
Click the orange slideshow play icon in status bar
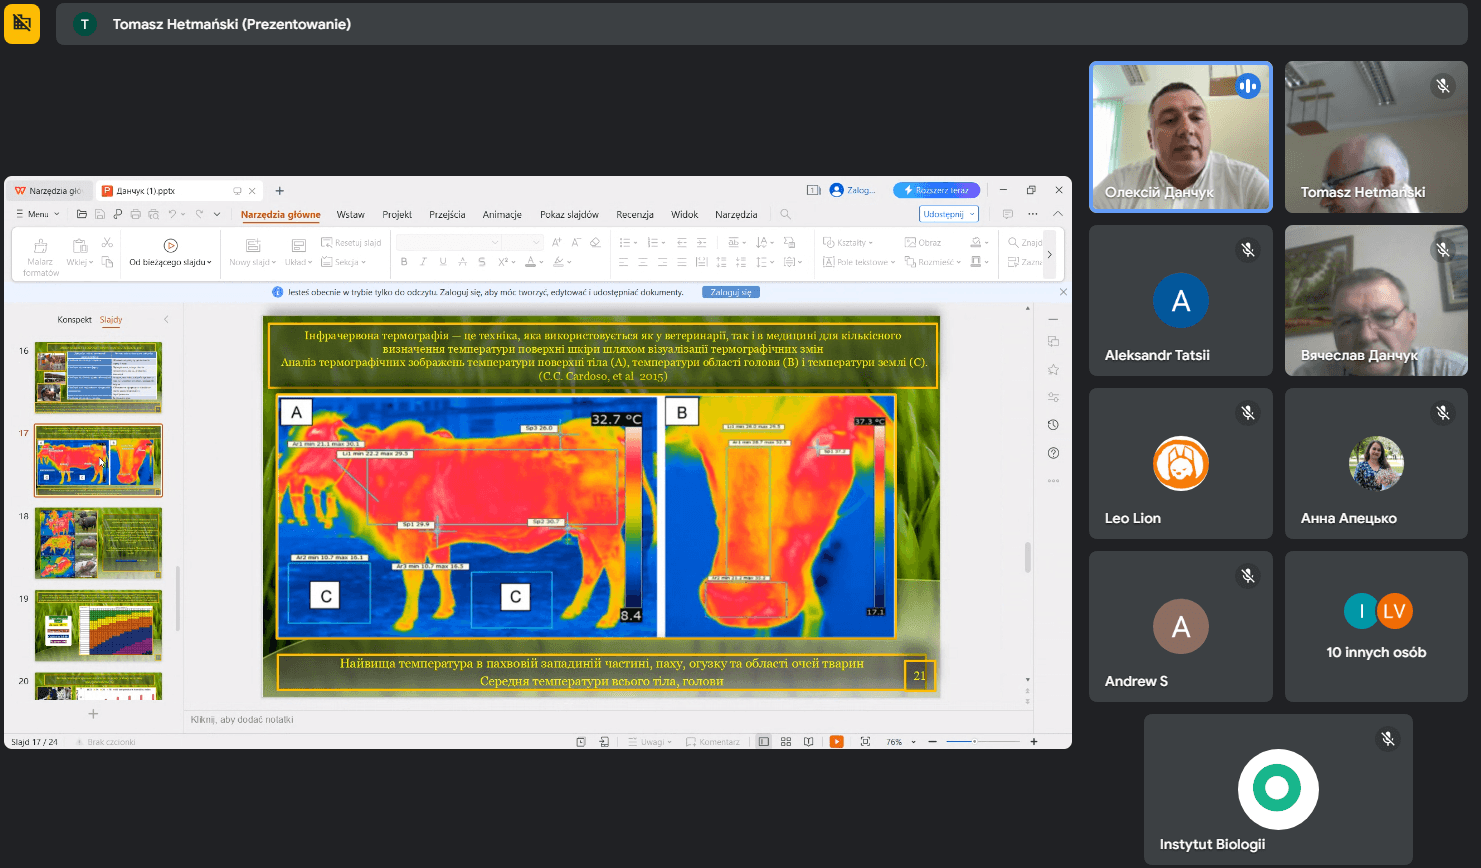[837, 742]
